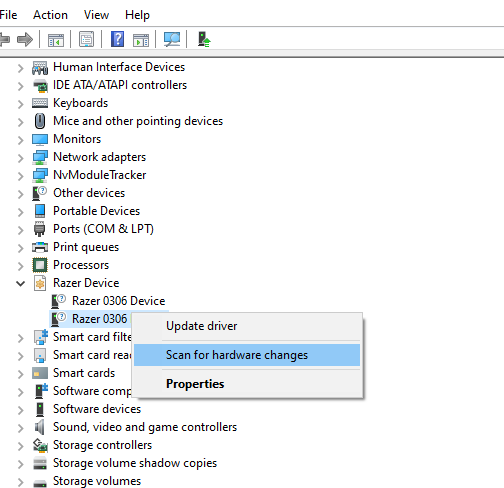Select the Razer 0306 Device entry
The width and height of the screenshot is (504, 488).
118,301
